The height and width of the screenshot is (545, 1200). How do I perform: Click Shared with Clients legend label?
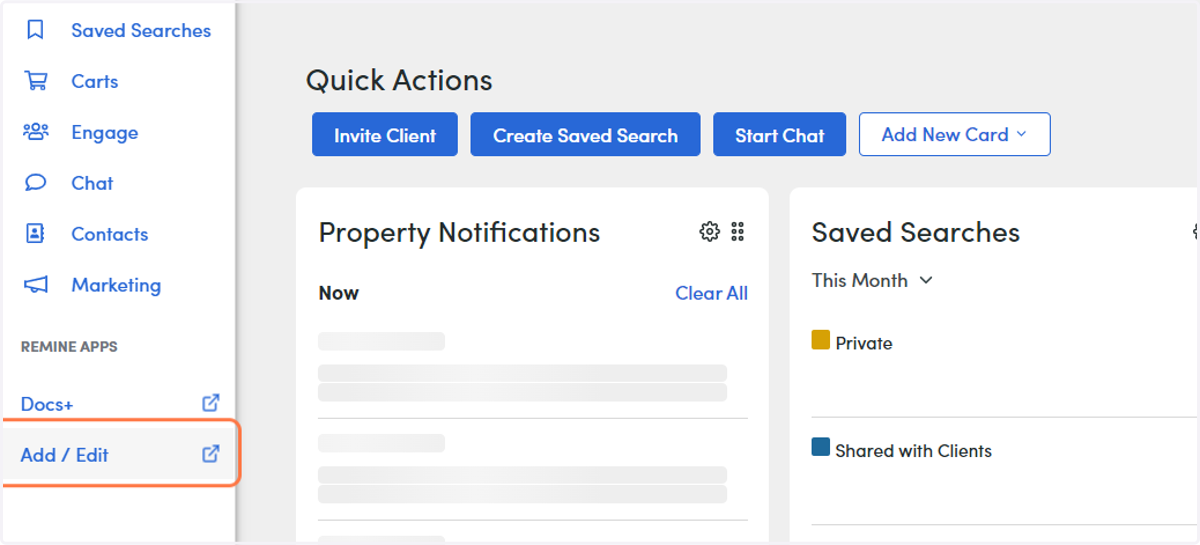(913, 451)
